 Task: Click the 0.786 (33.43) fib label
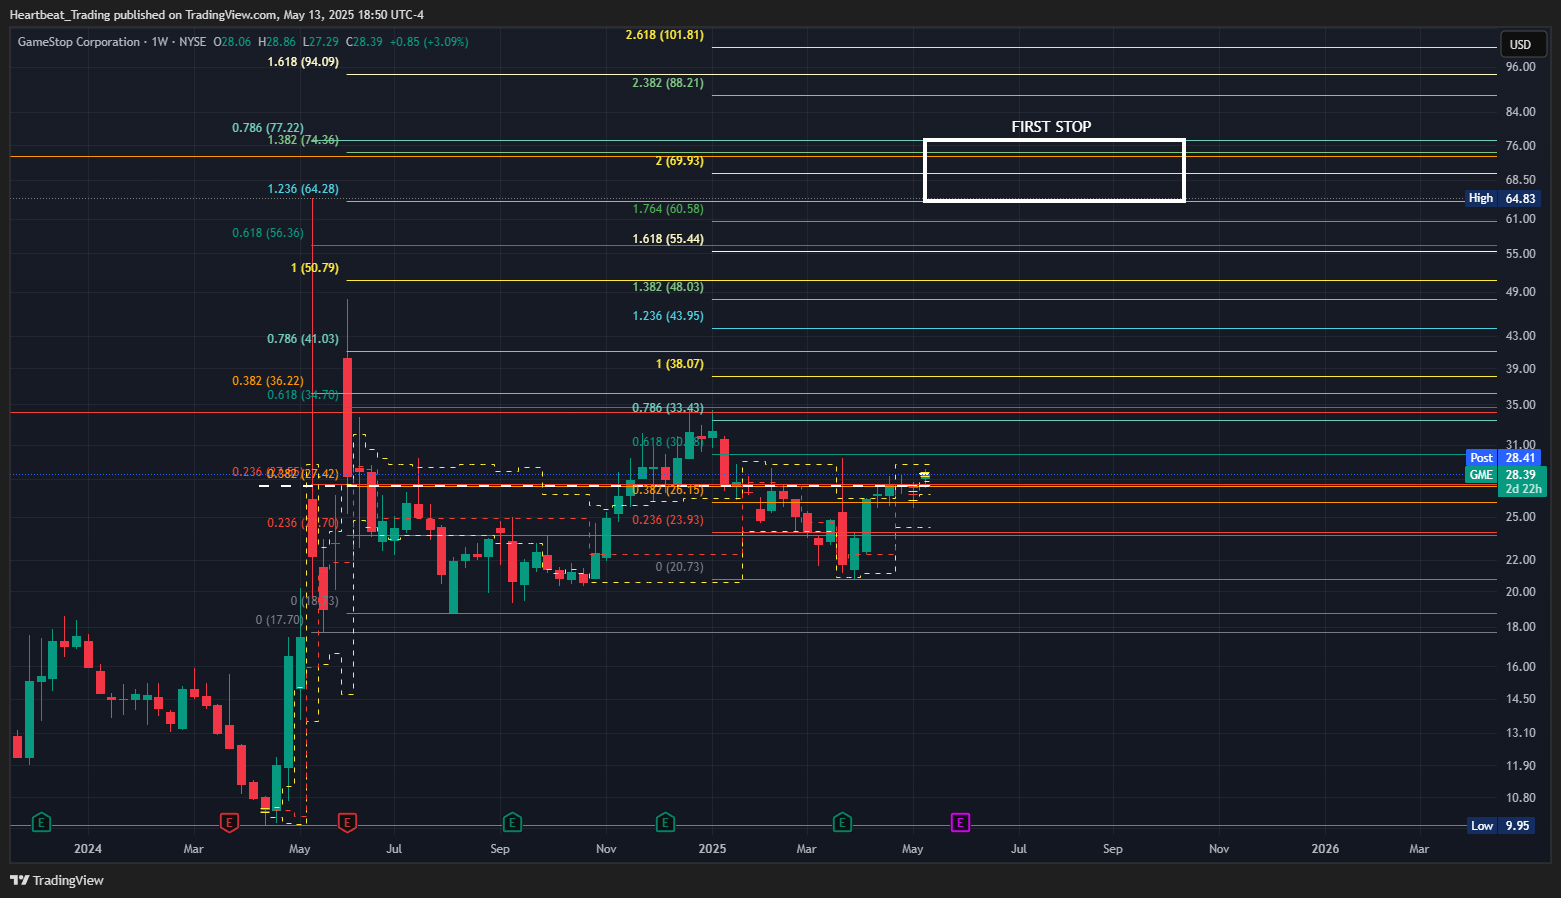pos(668,408)
